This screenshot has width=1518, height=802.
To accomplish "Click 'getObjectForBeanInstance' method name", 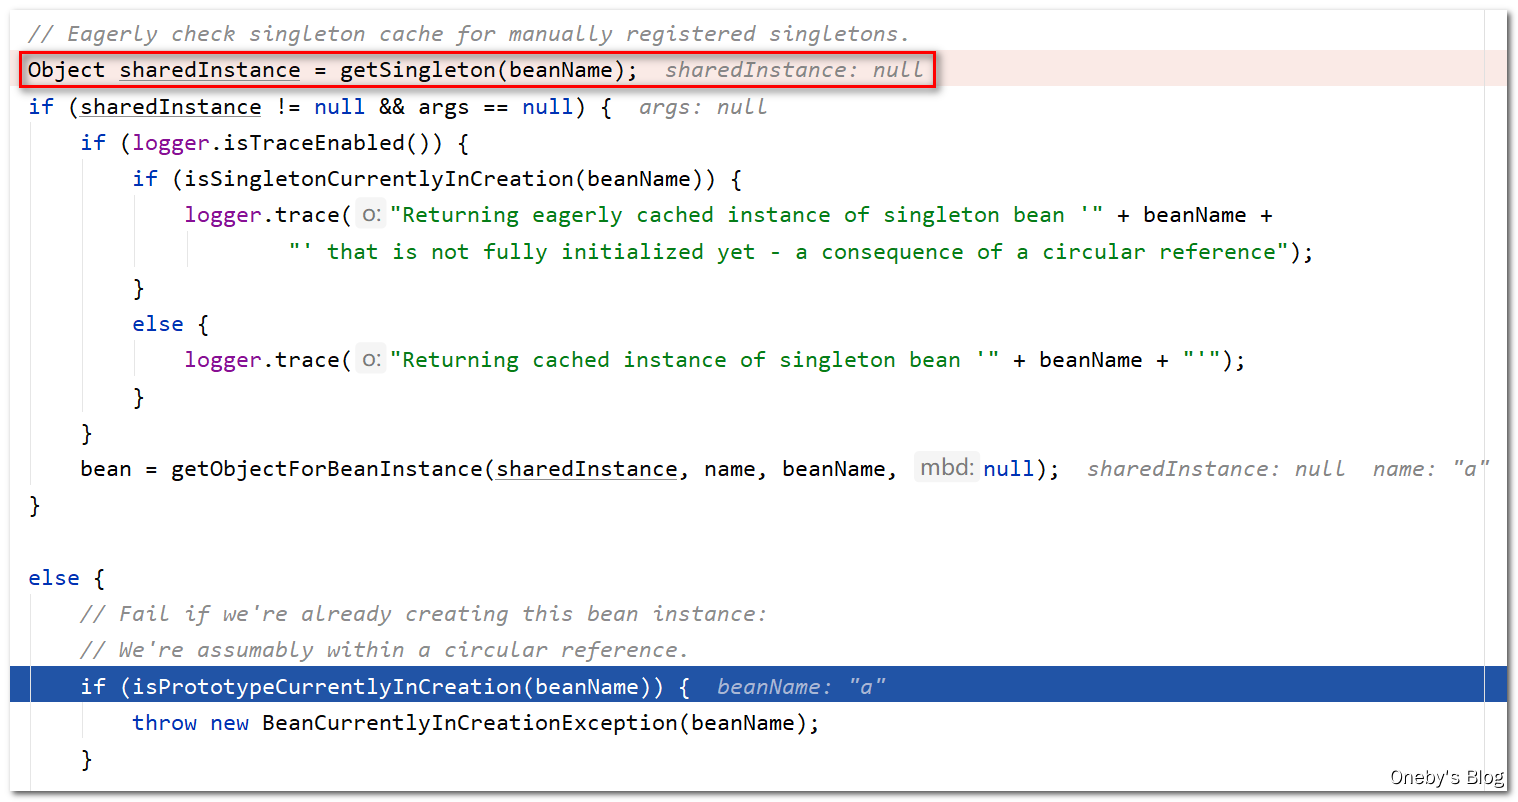I will (327, 469).
